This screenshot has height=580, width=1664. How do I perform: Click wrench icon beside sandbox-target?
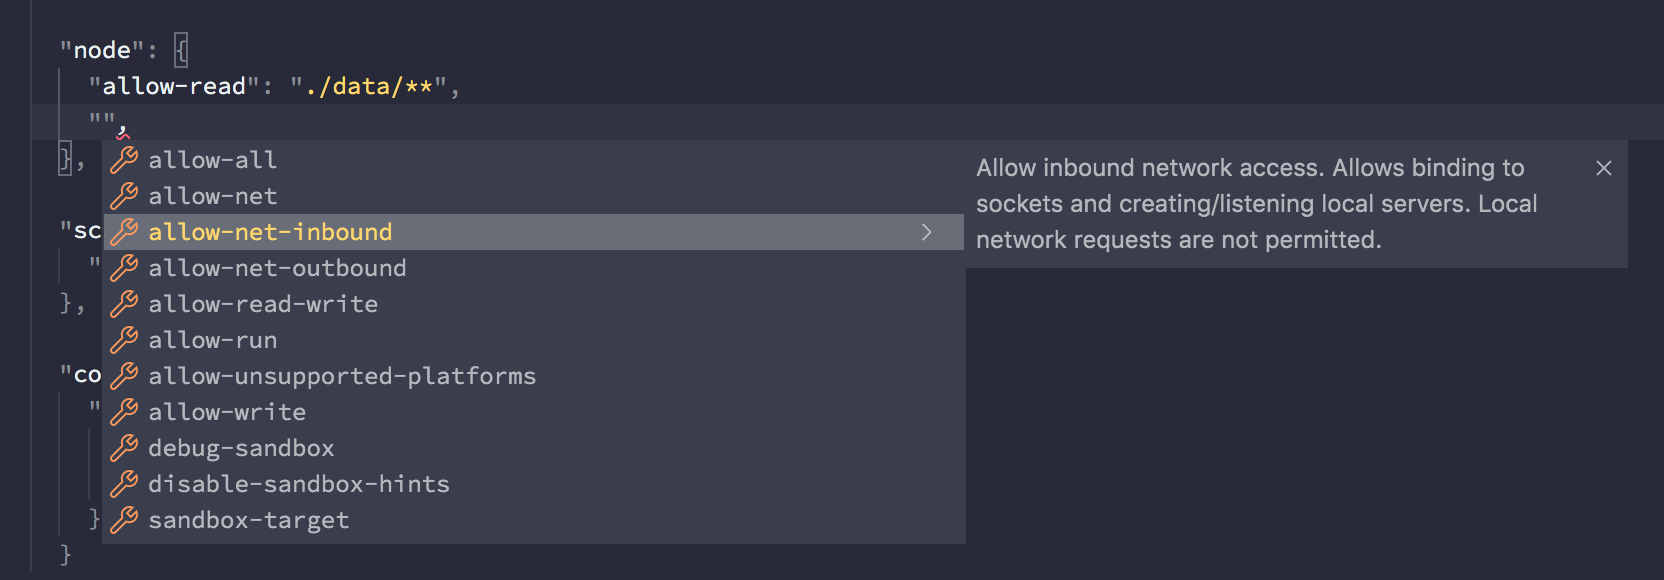pos(124,520)
